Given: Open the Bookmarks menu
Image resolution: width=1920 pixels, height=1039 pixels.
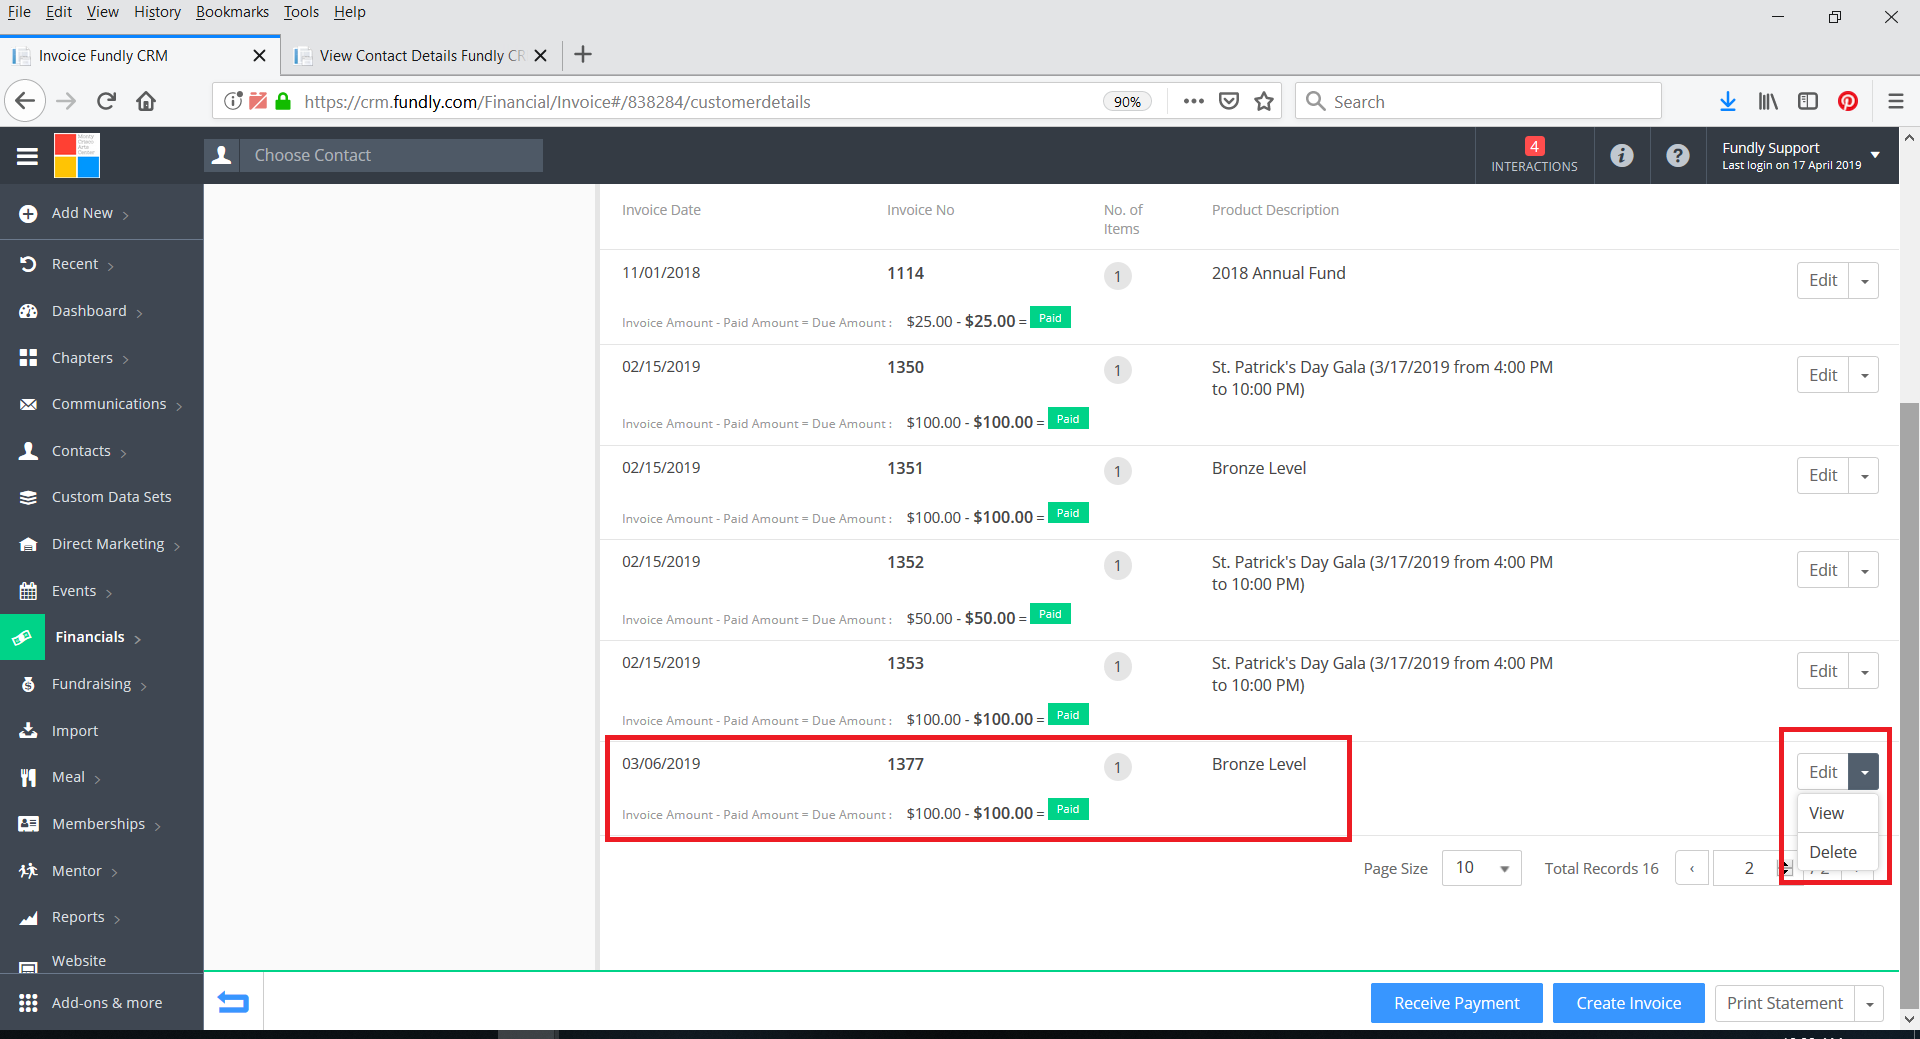Looking at the screenshot, I should coord(232,12).
